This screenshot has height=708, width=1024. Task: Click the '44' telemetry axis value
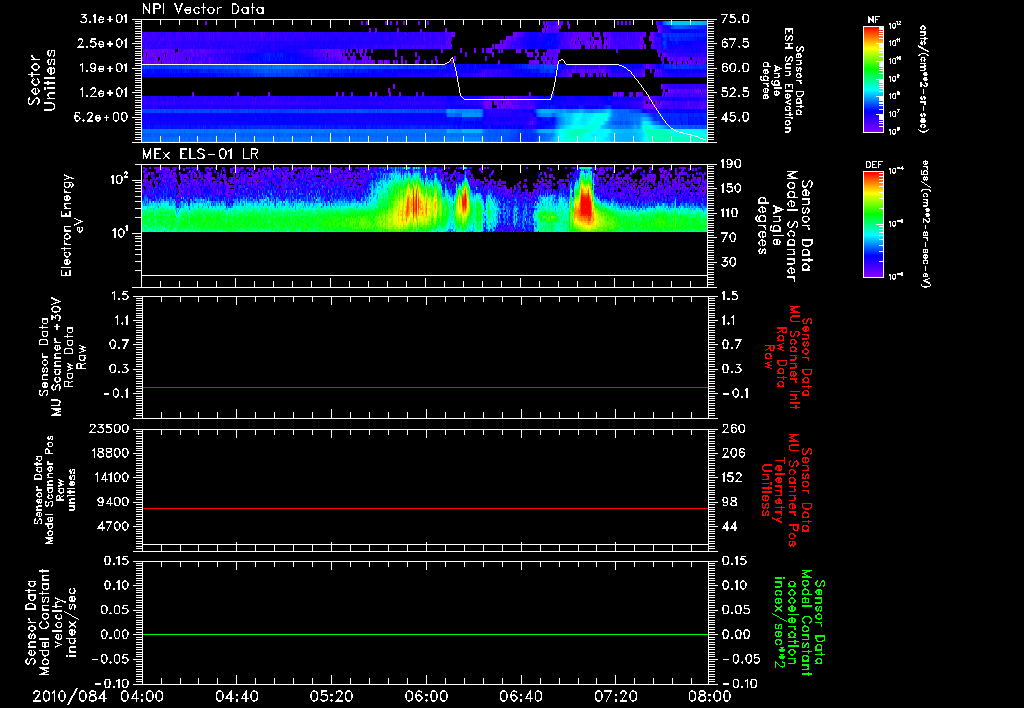tap(729, 526)
